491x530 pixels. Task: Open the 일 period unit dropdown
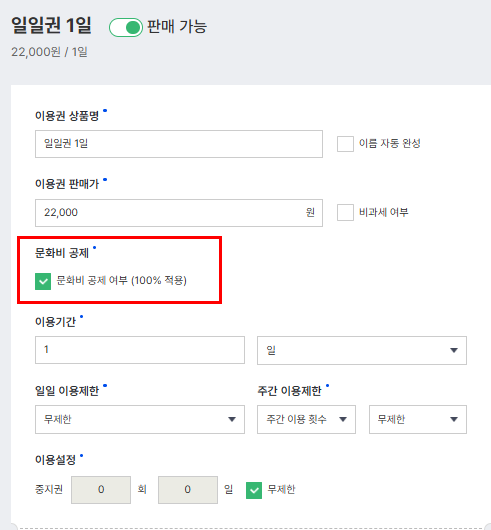(x=362, y=351)
